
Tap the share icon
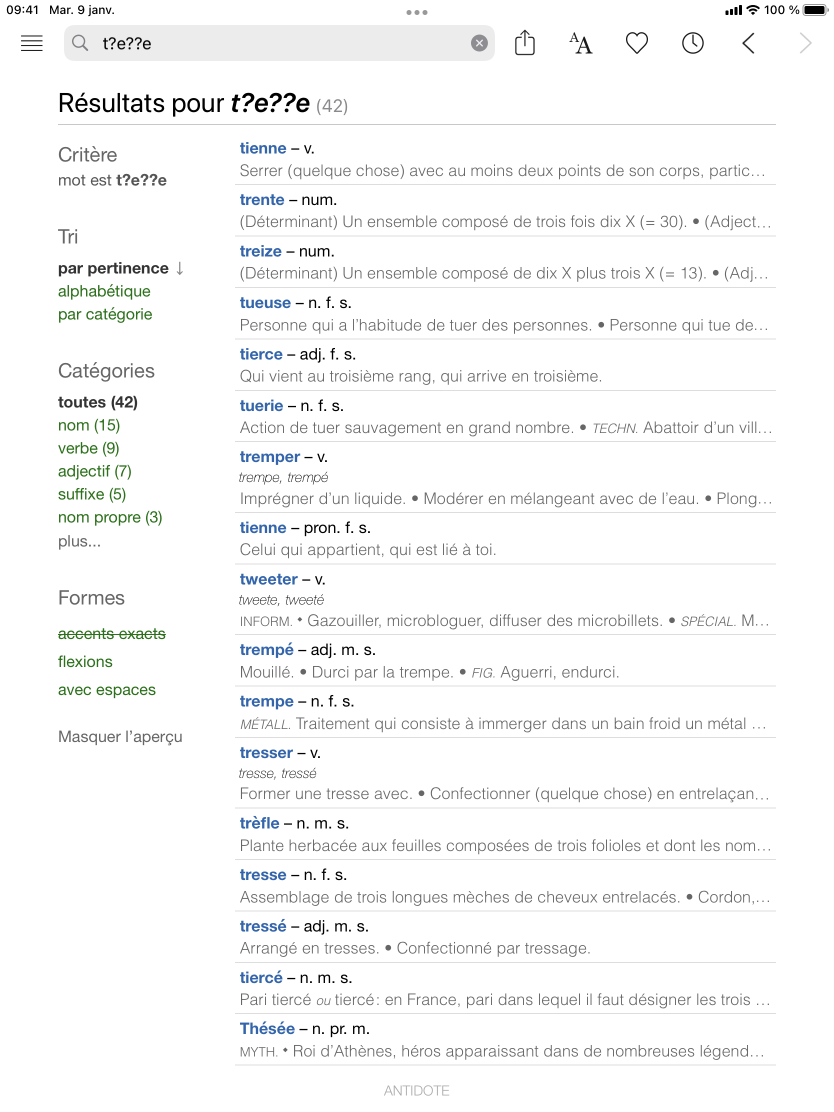click(x=525, y=43)
